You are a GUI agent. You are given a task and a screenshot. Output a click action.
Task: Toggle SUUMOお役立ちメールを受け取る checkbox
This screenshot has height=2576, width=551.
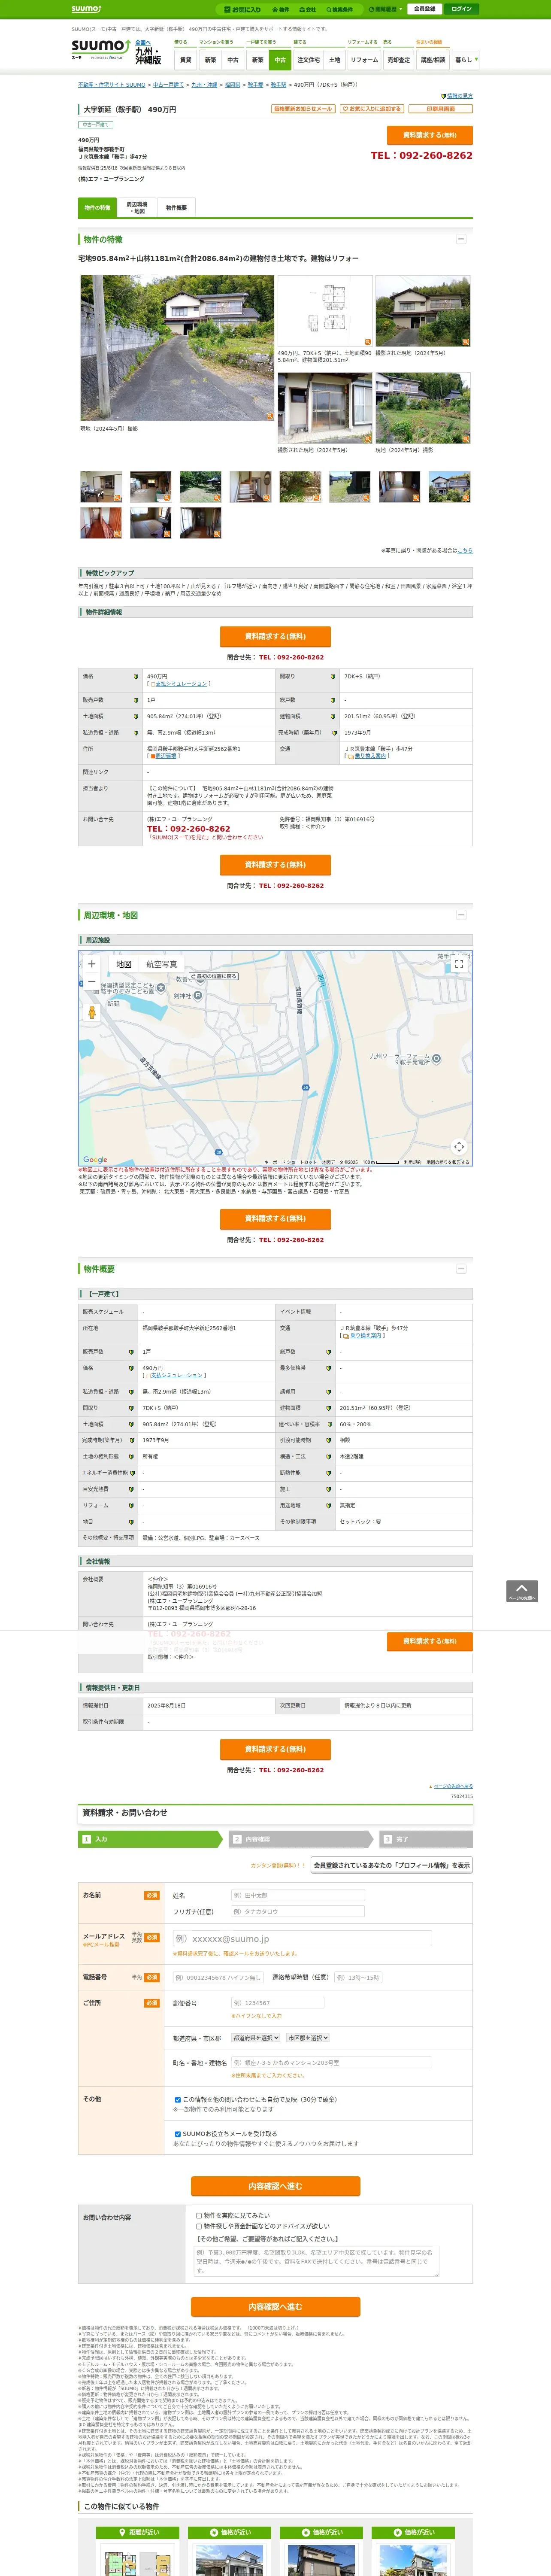tap(178, 2133)
